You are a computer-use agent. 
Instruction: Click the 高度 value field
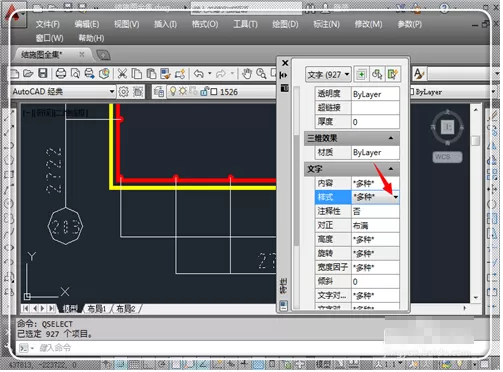point(375,239)
